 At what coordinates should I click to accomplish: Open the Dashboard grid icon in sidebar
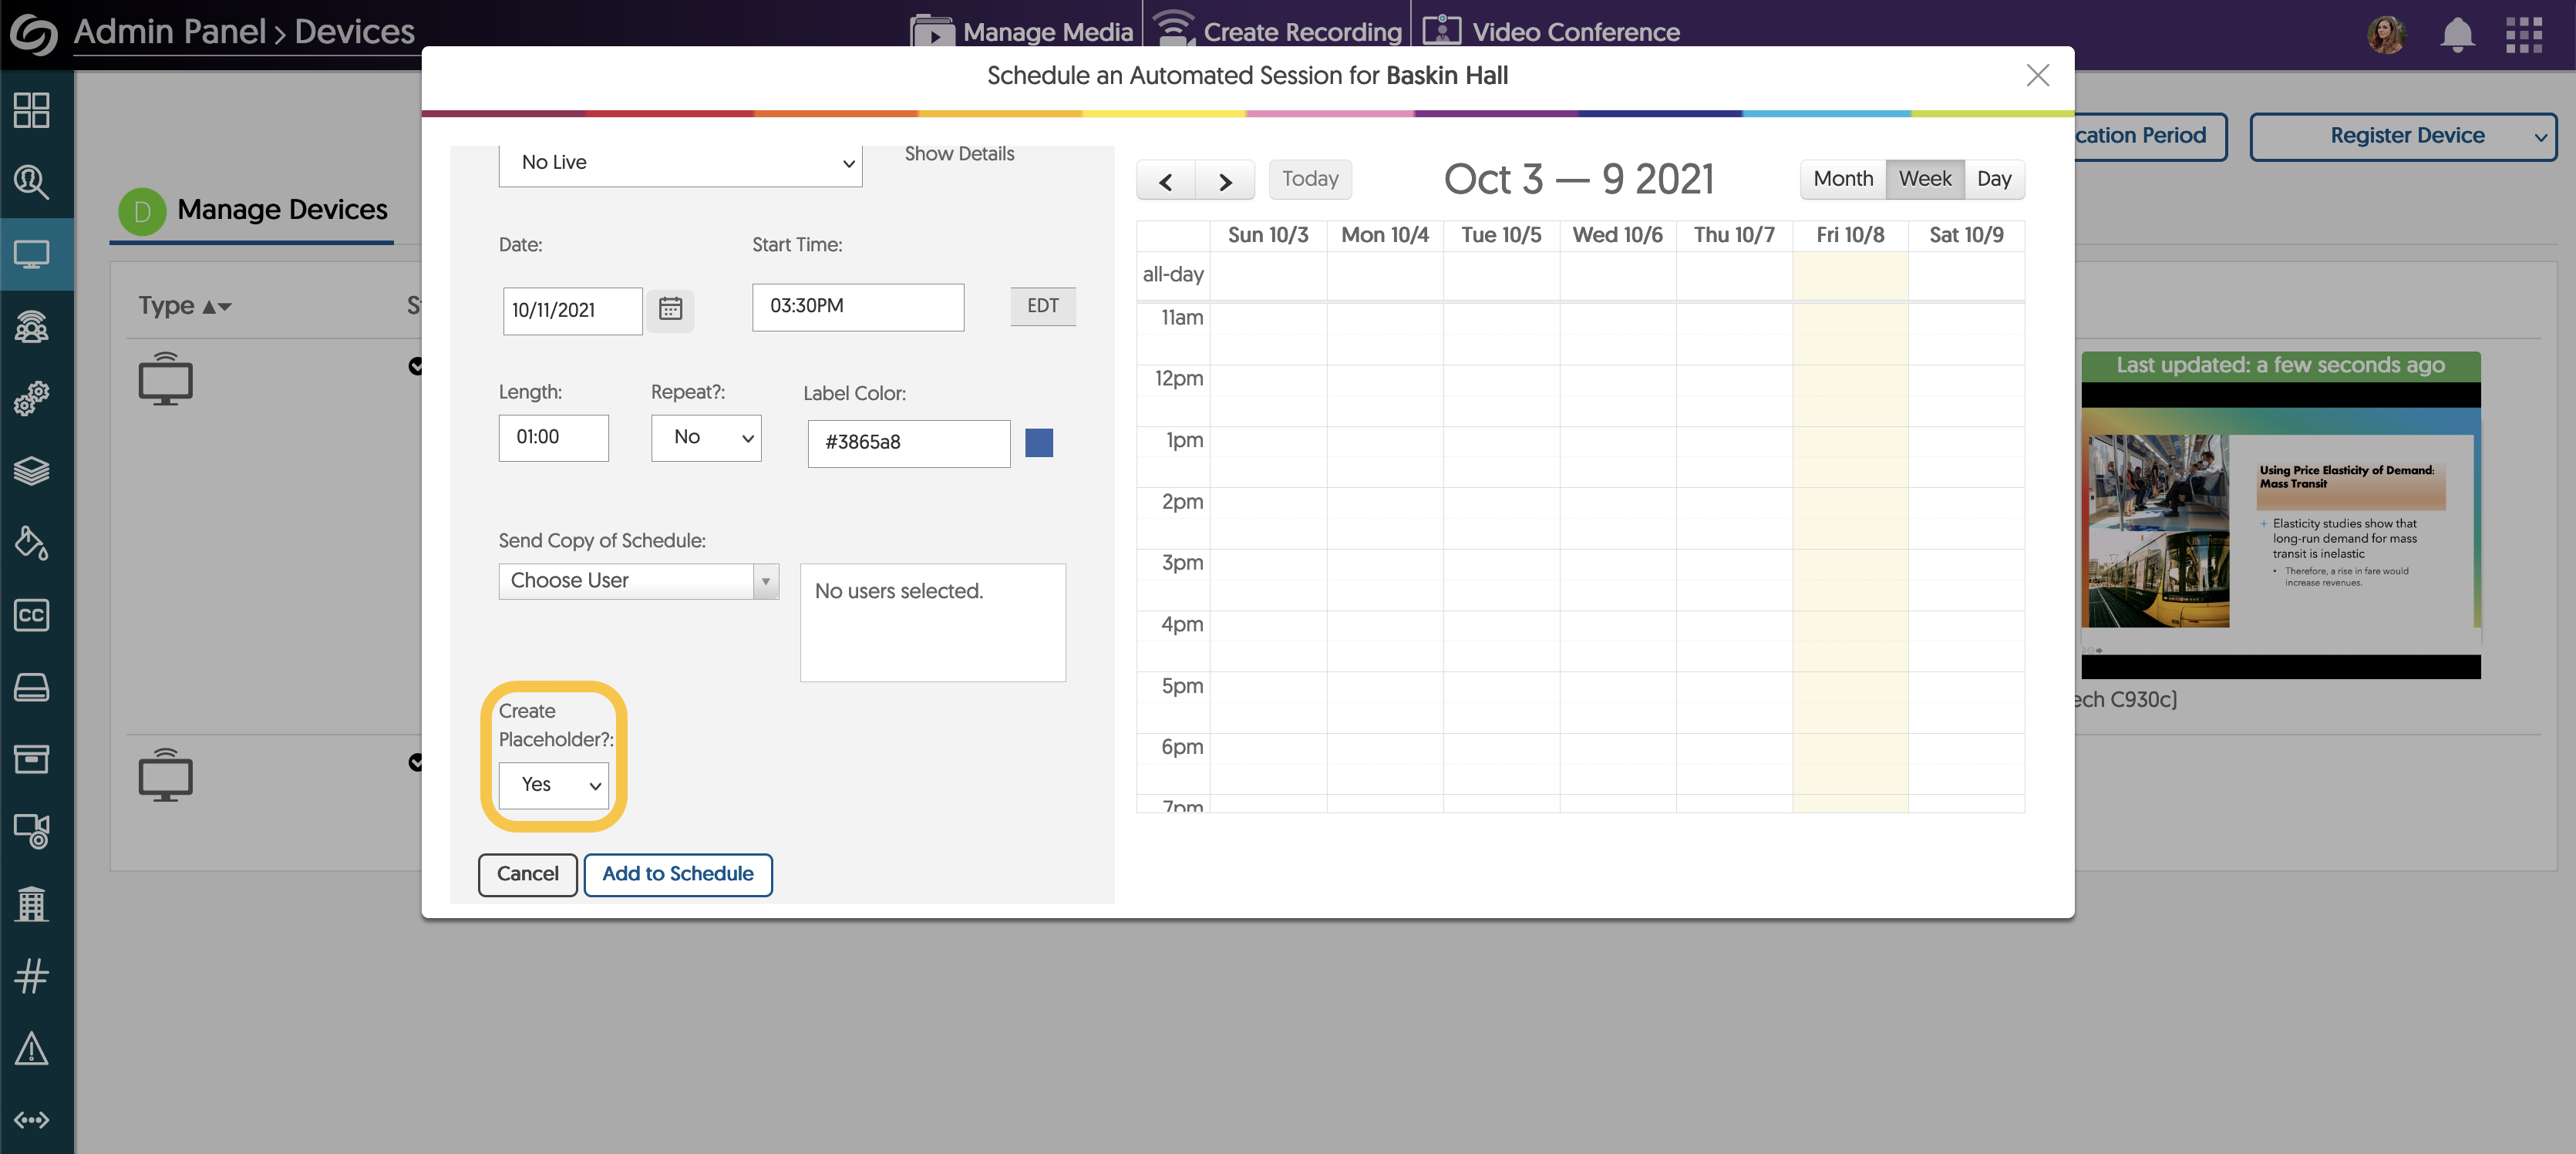(x=31, y=111)
